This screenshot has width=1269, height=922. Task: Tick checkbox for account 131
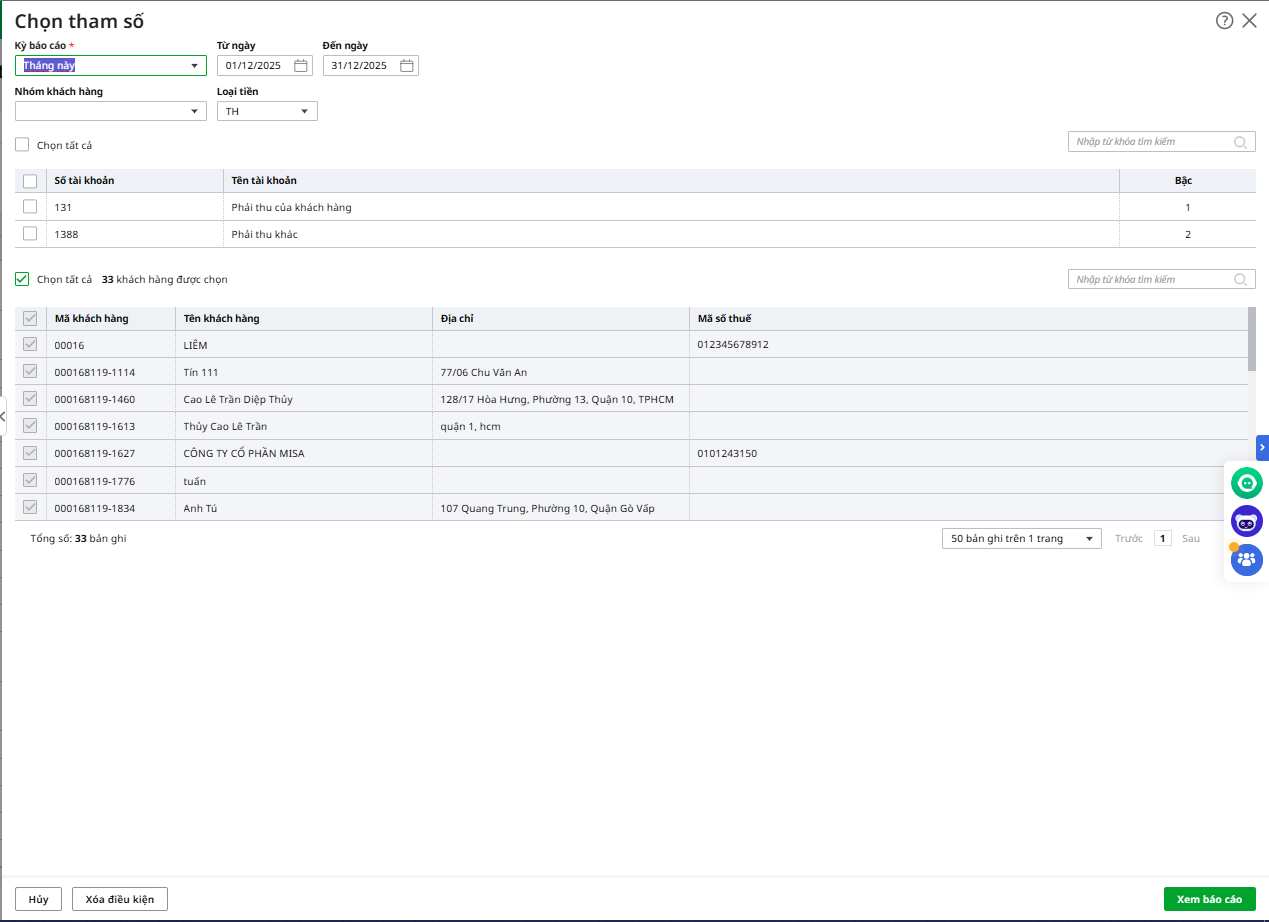click(x=30, y=207)
